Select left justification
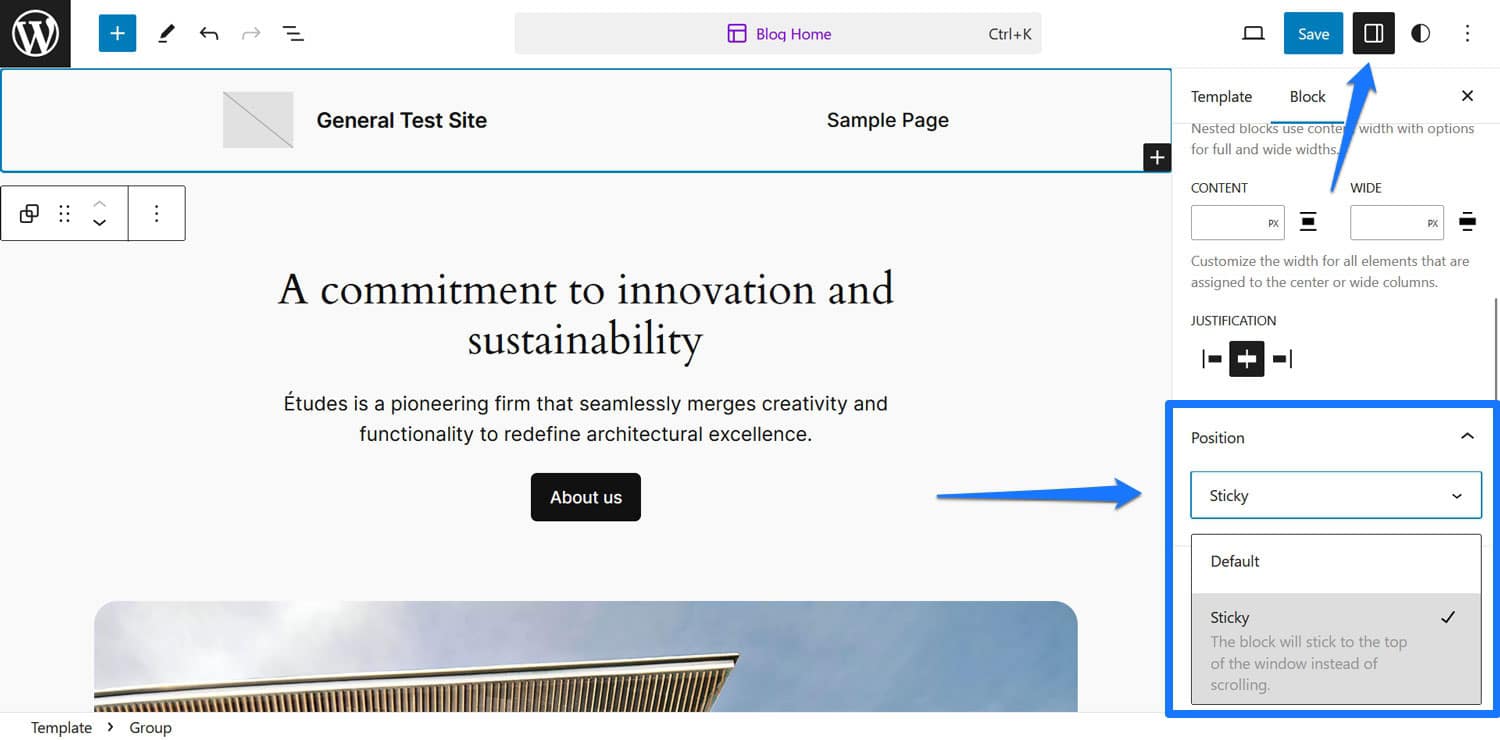Viewport: 1500px width, 740px height. (1212, 359)
